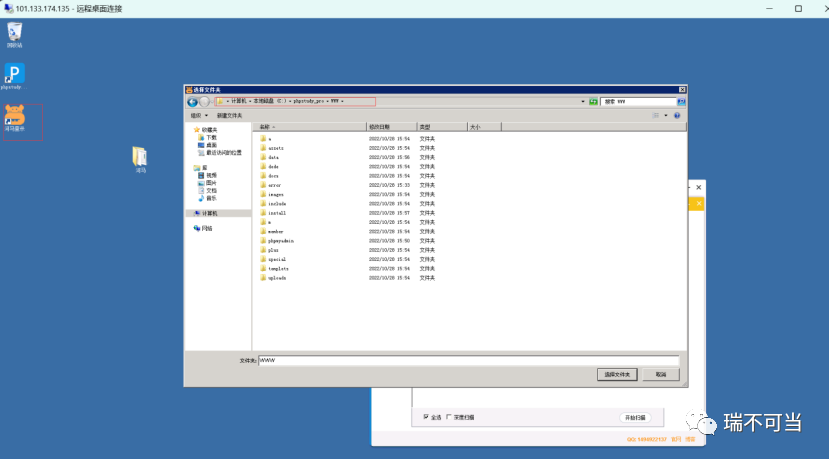This screenshot has width=830, height=459.
Task: Open the address bar history dropdown arrow
Action: point(583,101)
